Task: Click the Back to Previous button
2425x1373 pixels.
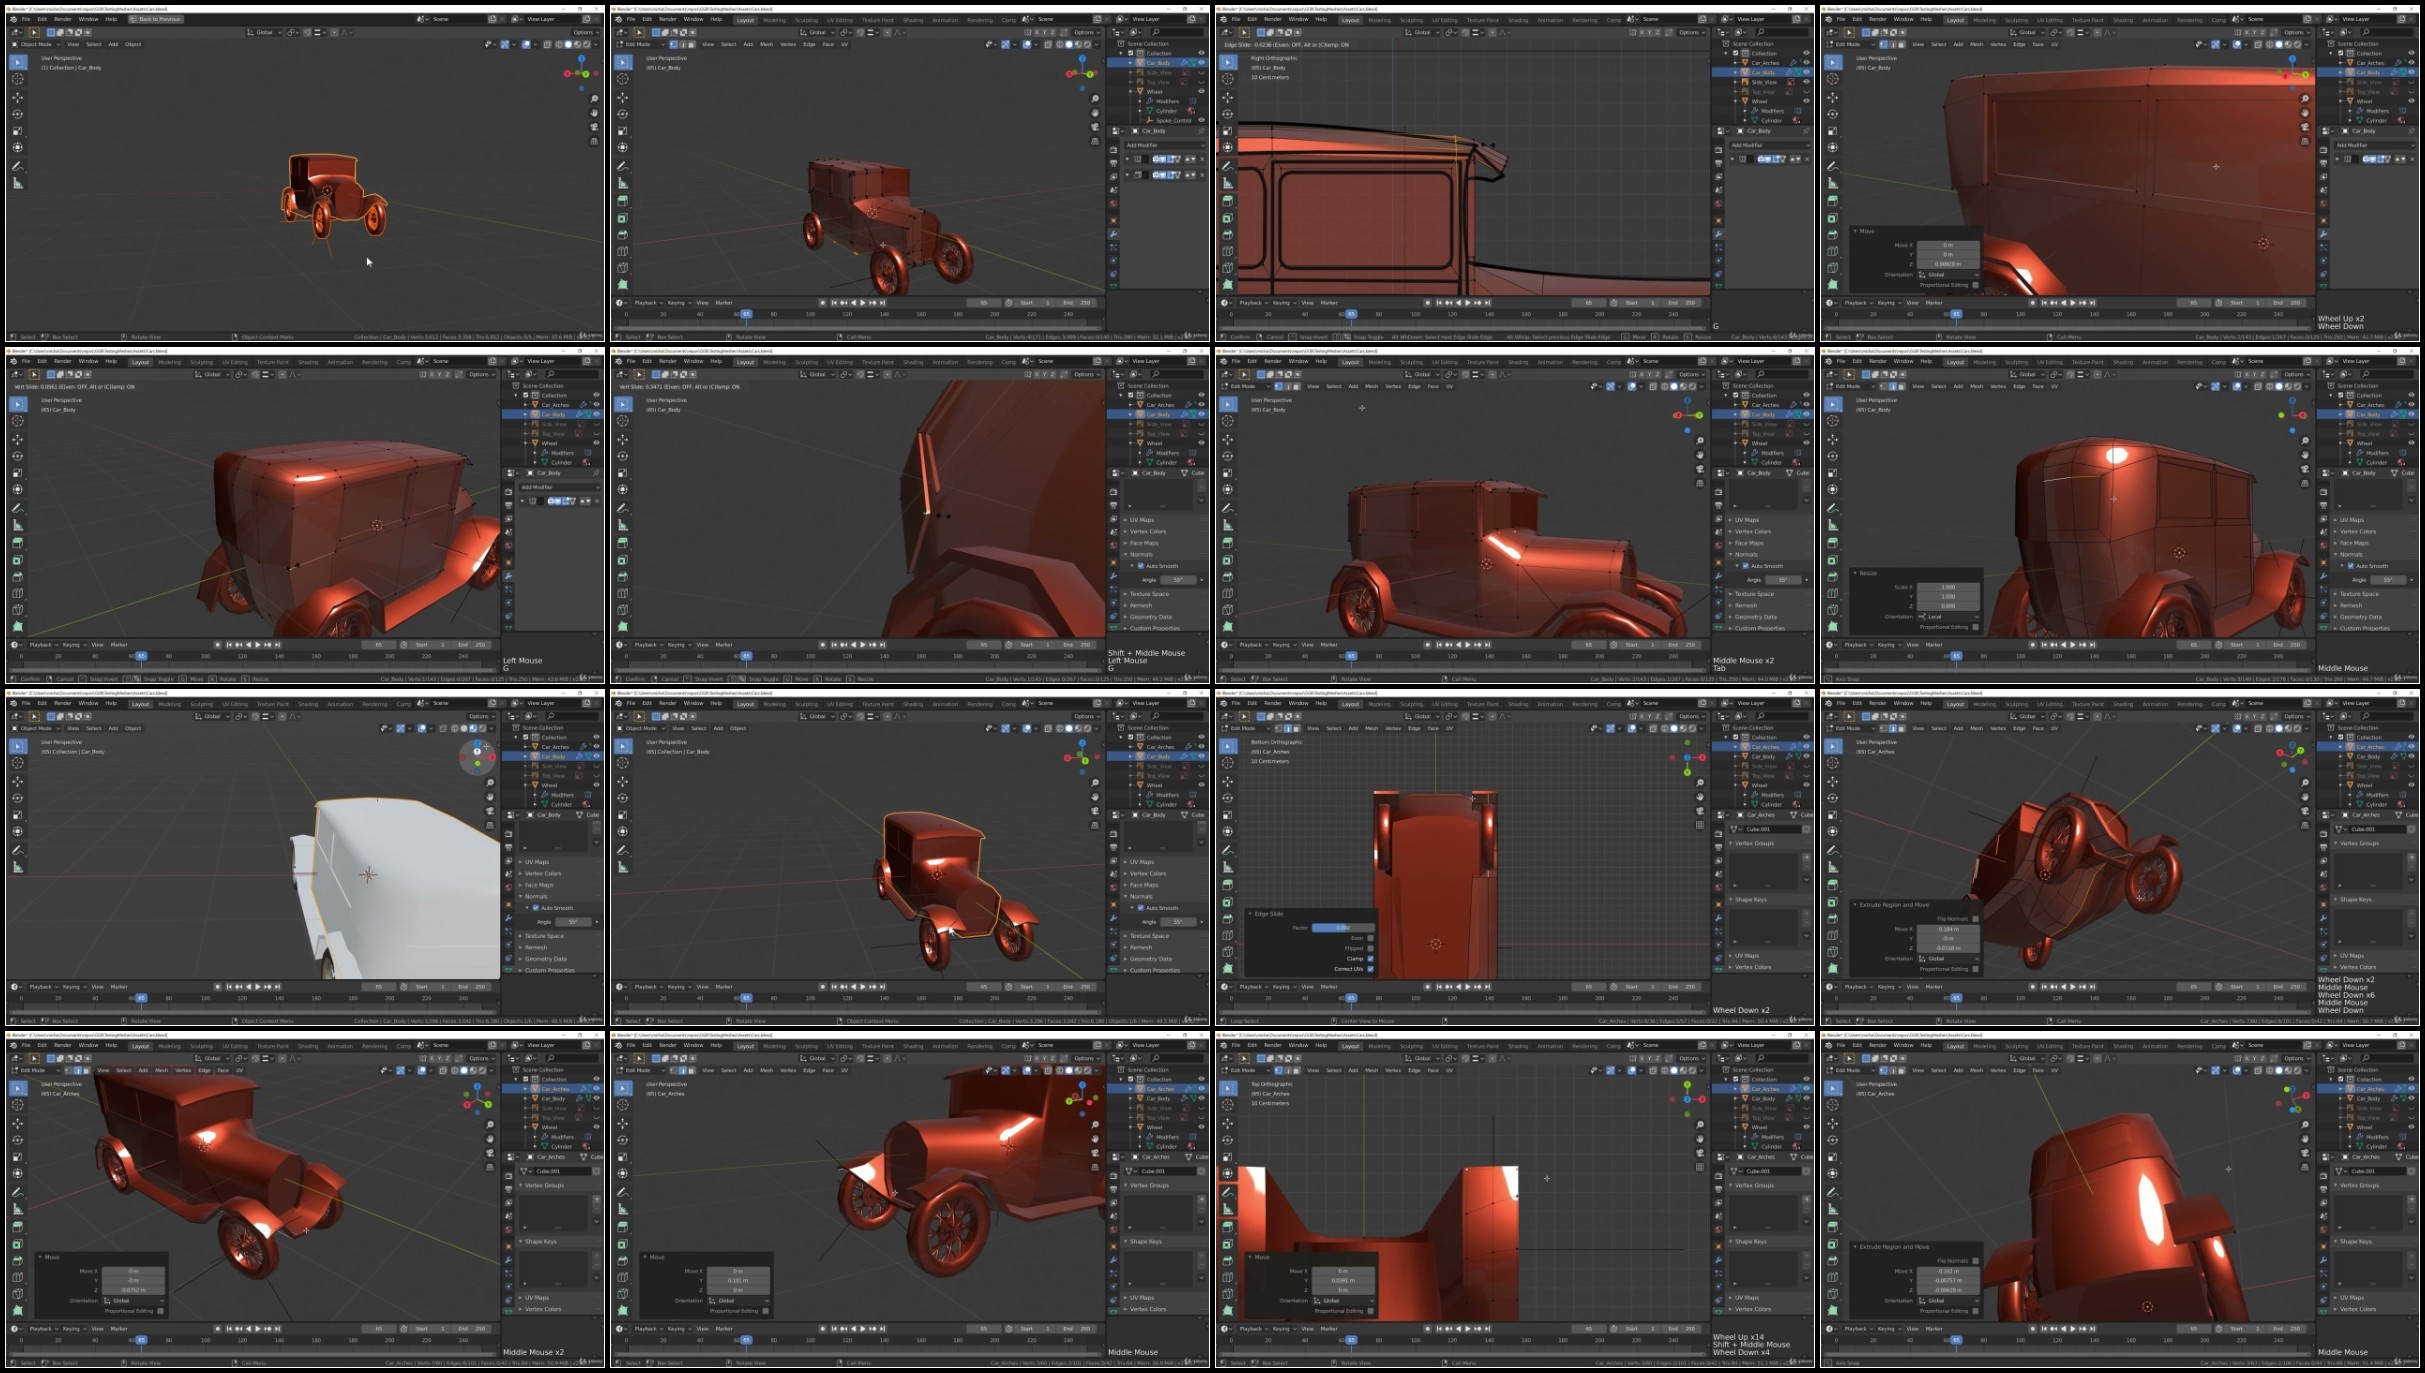Action: point(155,19)
